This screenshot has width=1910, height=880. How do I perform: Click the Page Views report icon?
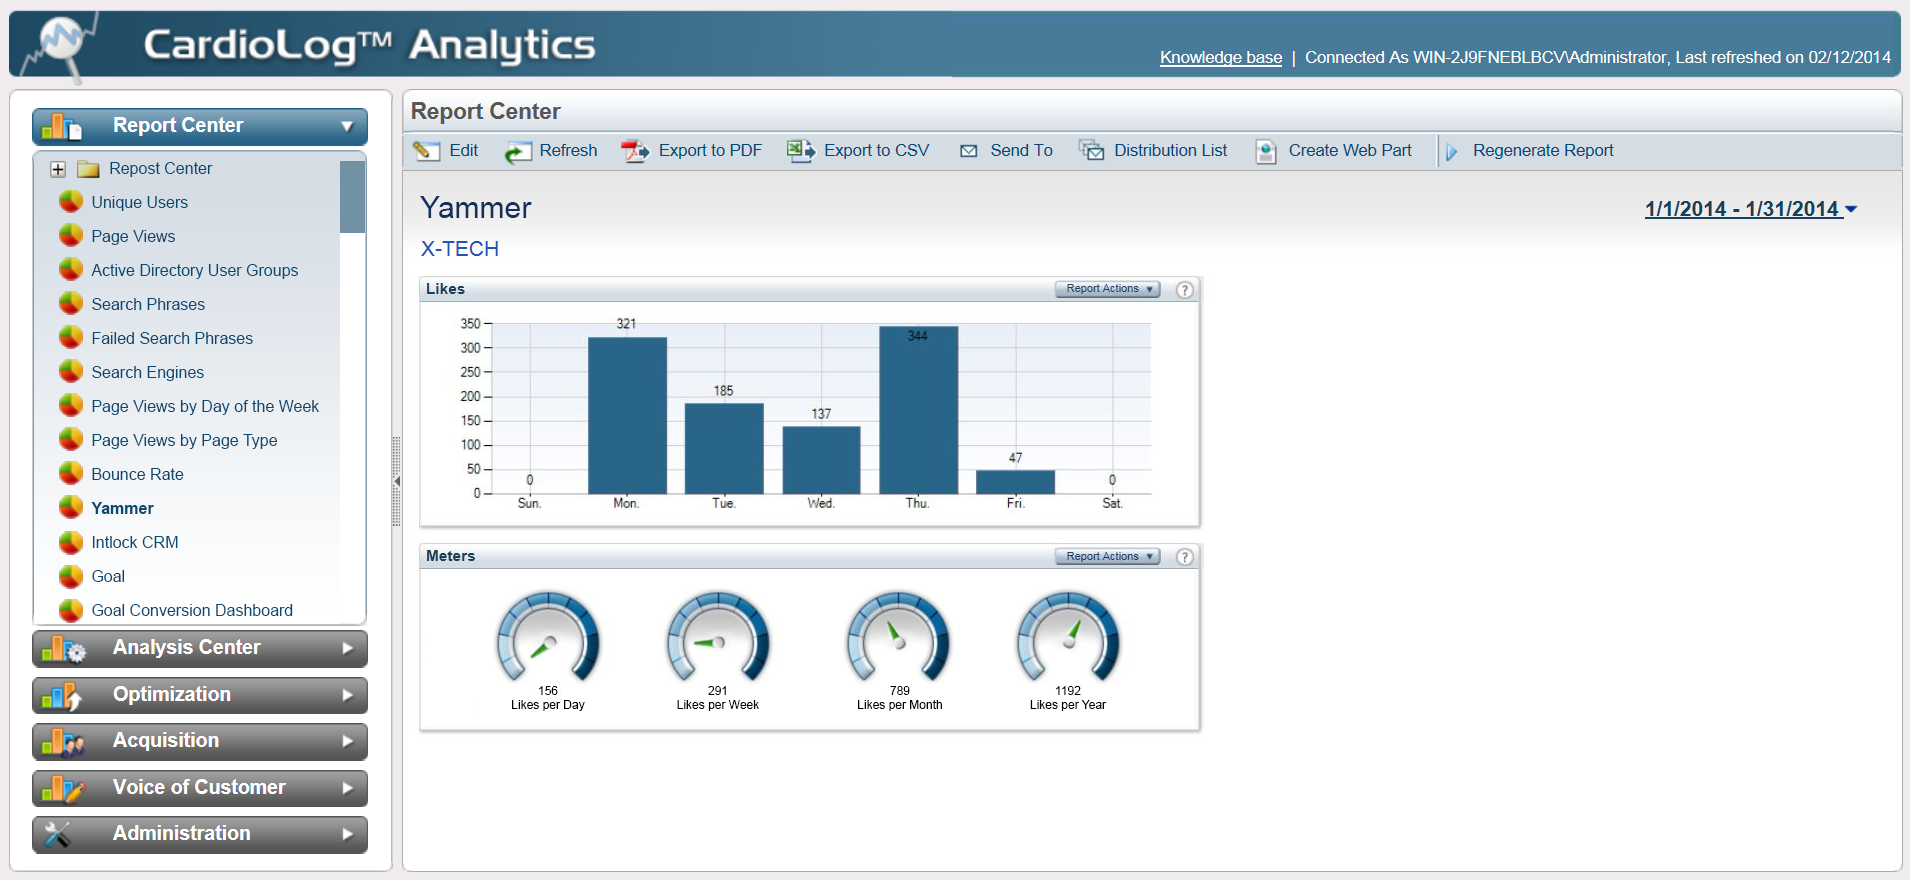71,236
